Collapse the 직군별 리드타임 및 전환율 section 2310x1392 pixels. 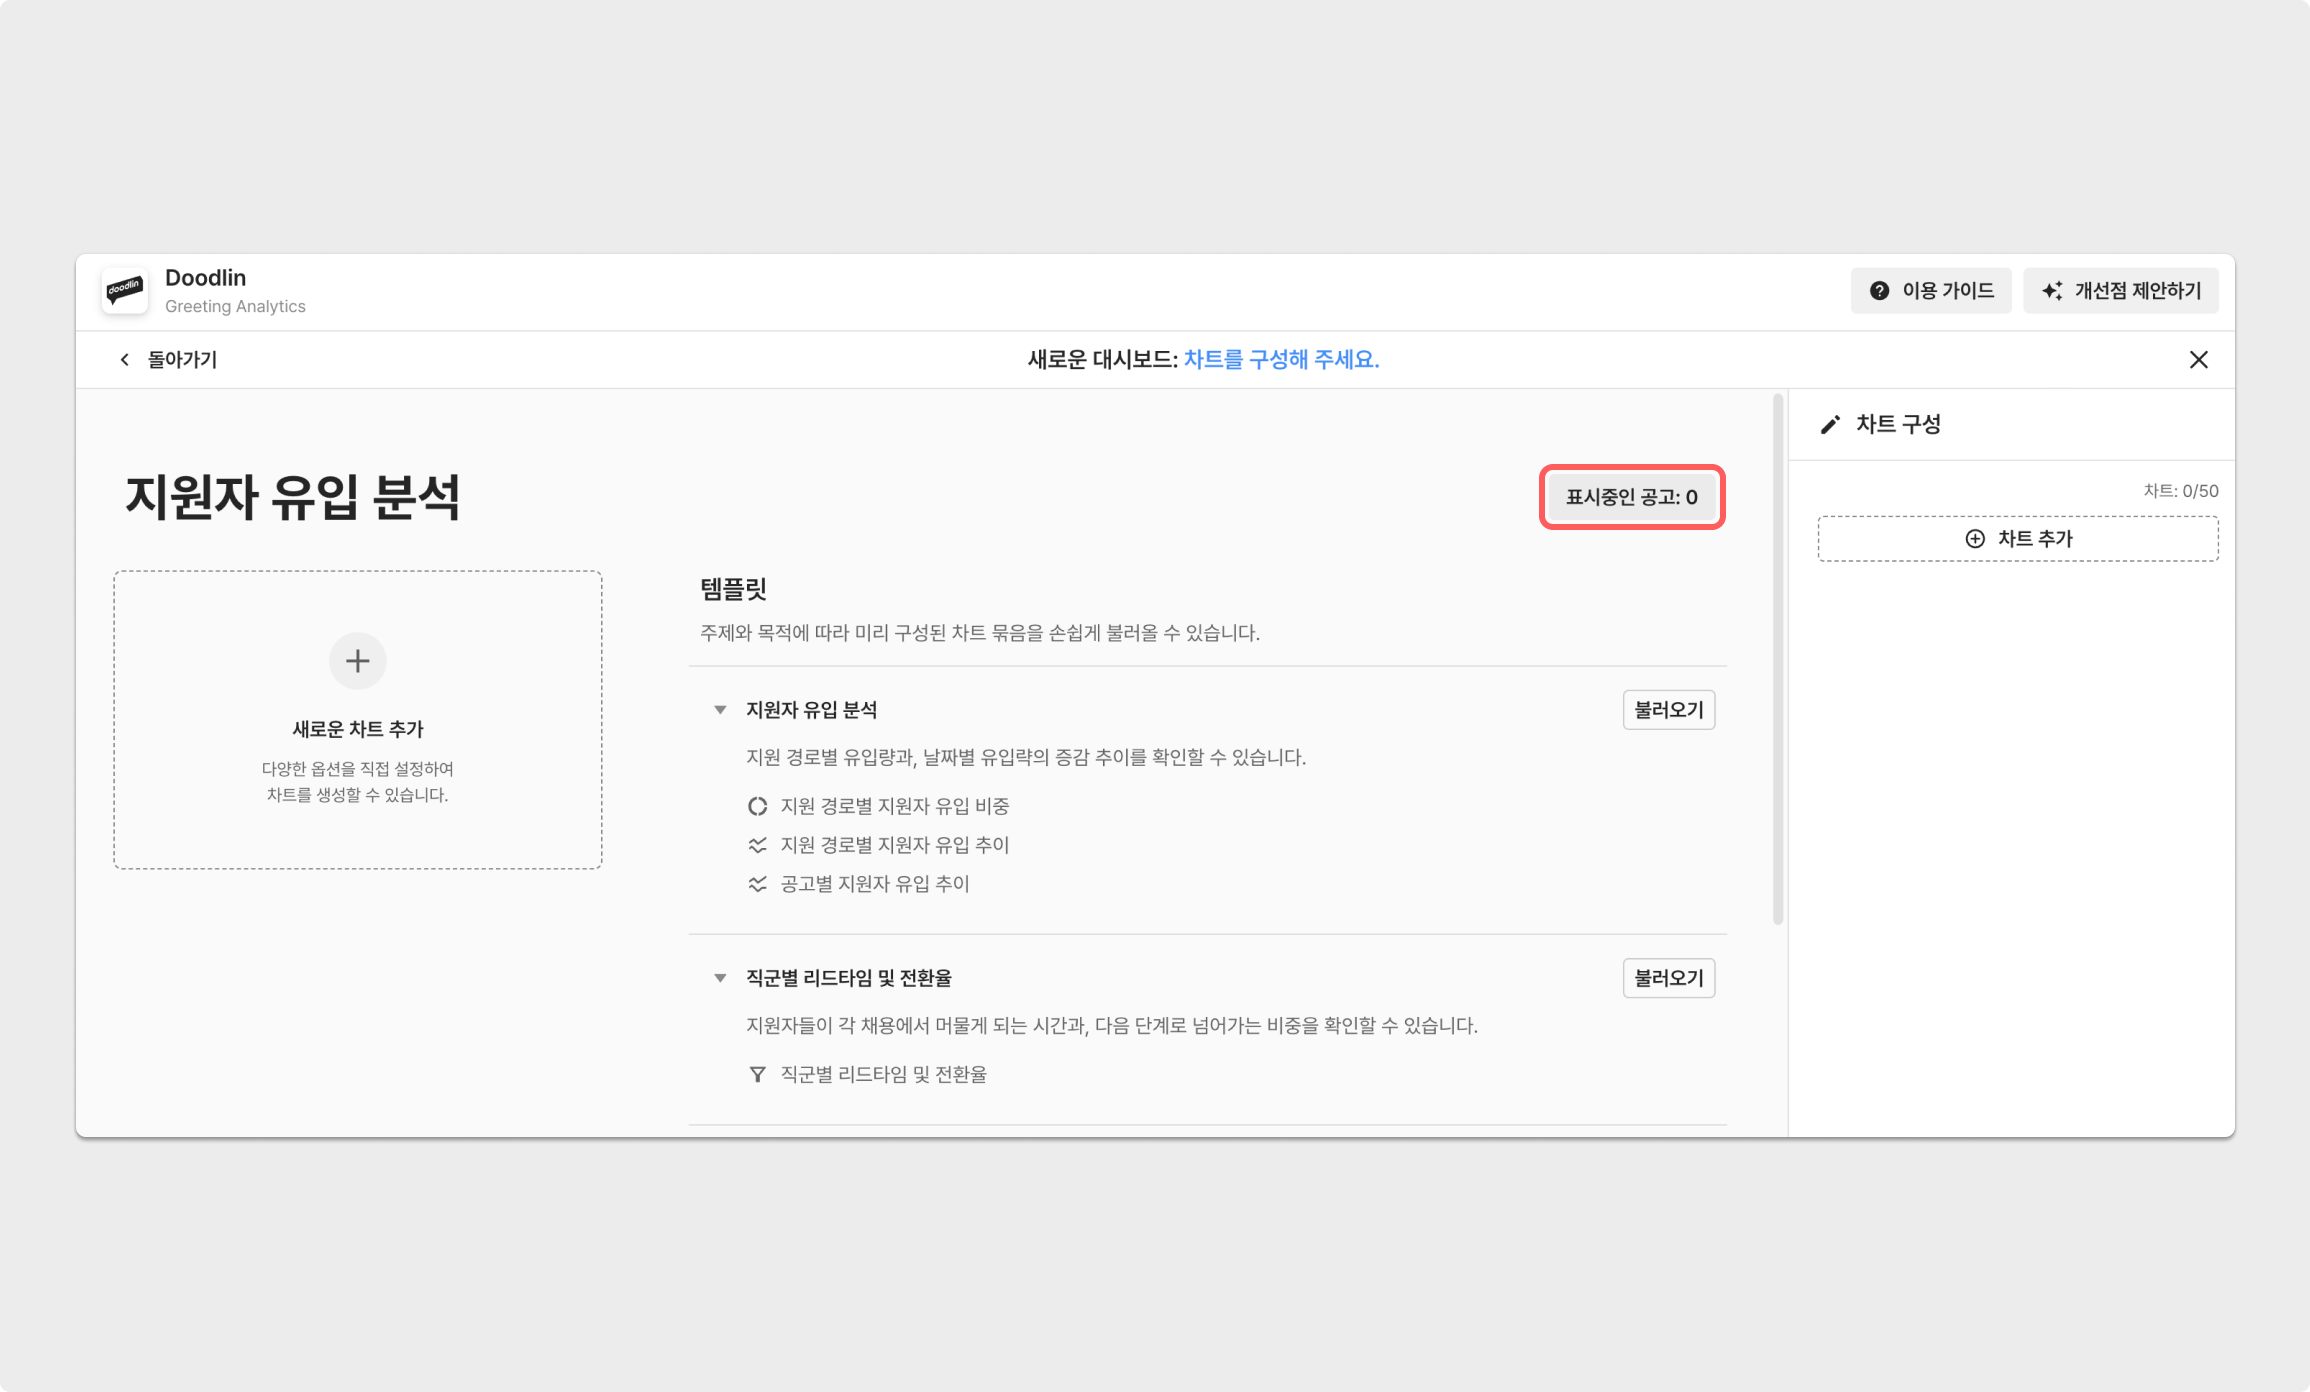point(720,978)
